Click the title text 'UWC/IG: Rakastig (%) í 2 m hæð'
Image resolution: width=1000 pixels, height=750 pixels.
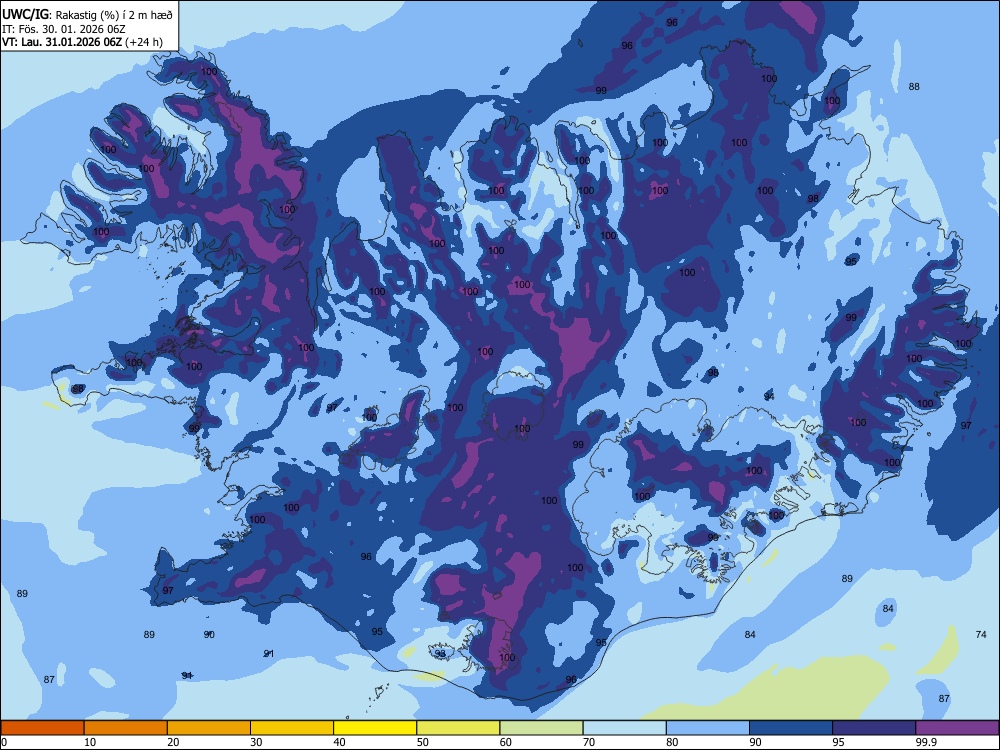(87, 15)
